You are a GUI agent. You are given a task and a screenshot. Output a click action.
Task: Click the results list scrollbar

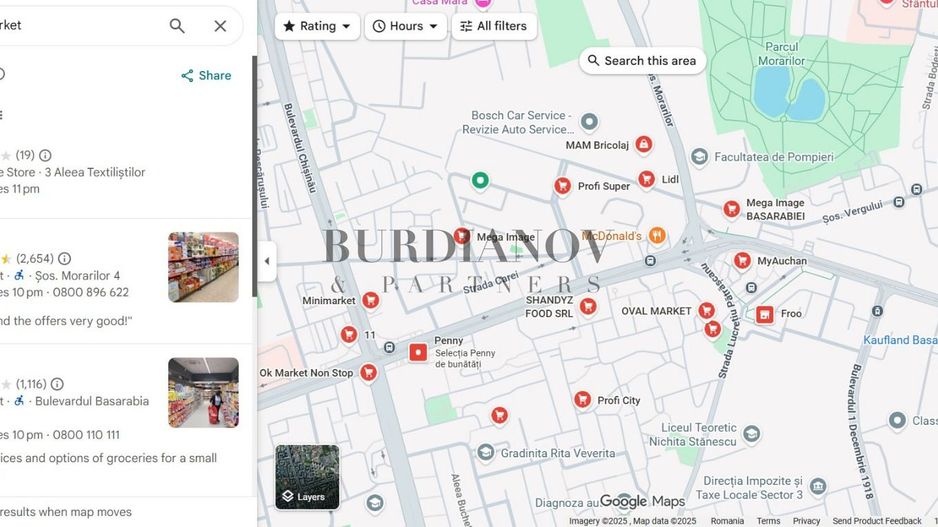click(x=255, y=176)
